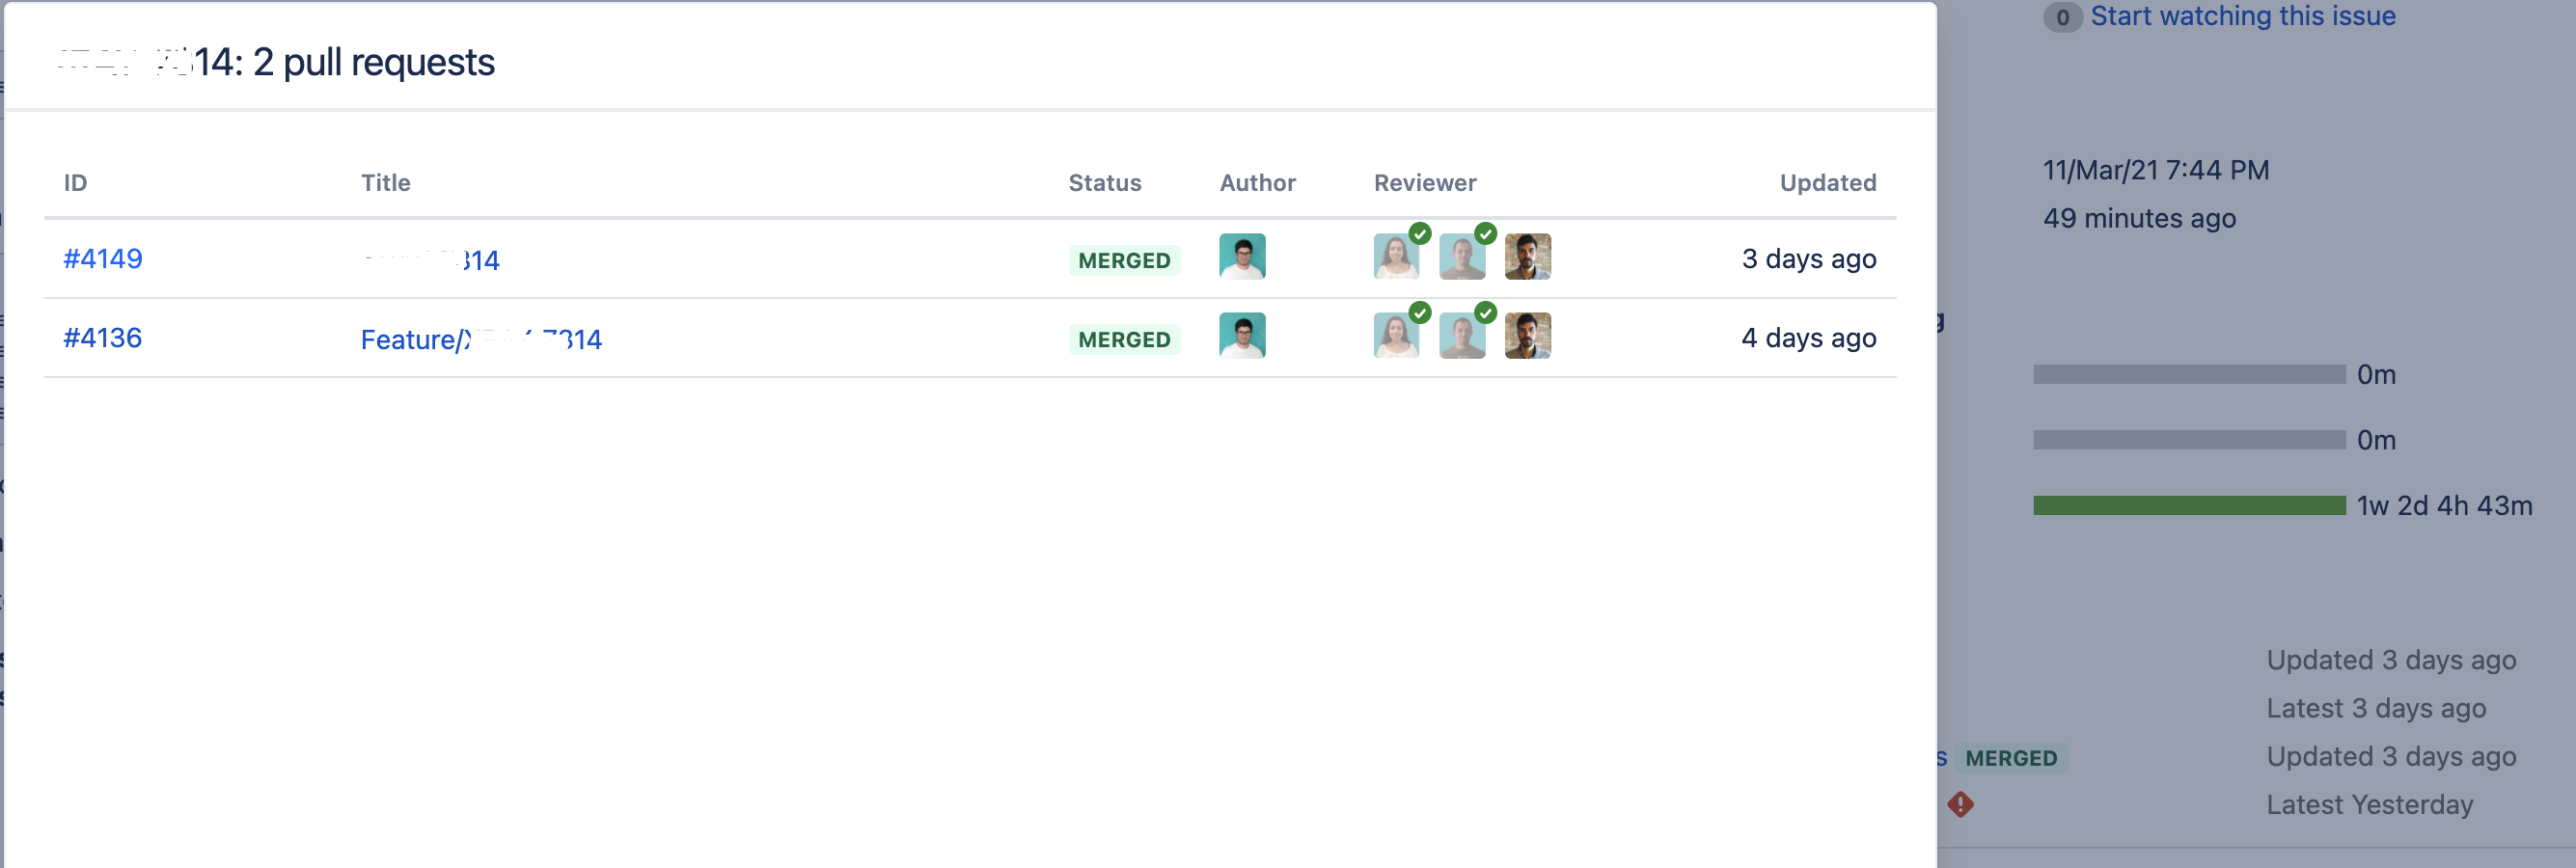This screenshot has height=868, width=2576.
Task: Open the Feature branch pull request title
Action: tap(481, 339)
